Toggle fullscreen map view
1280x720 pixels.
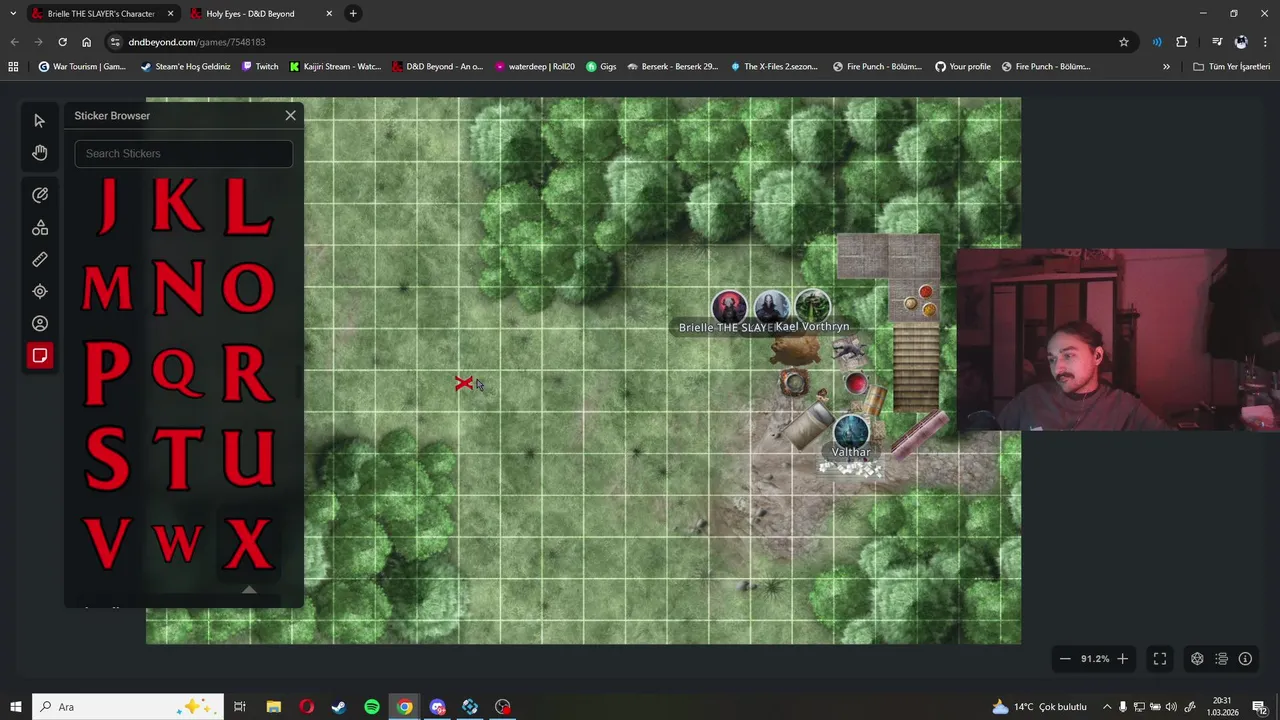coord(1160,659)
